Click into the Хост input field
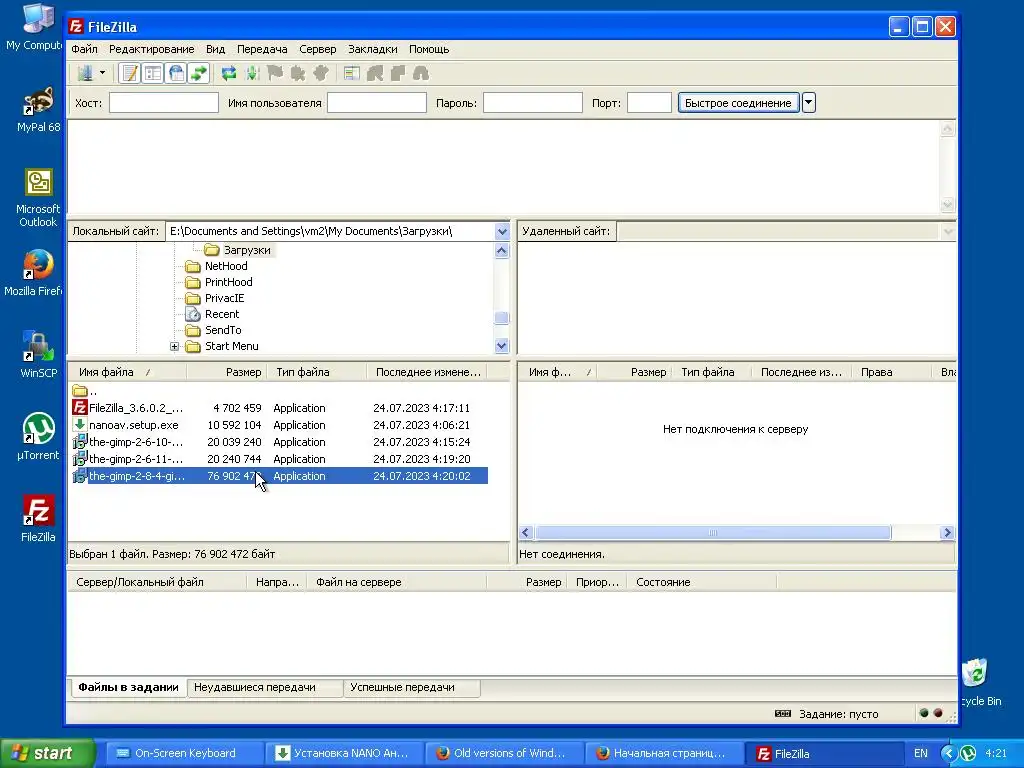 tap(163, 103)
